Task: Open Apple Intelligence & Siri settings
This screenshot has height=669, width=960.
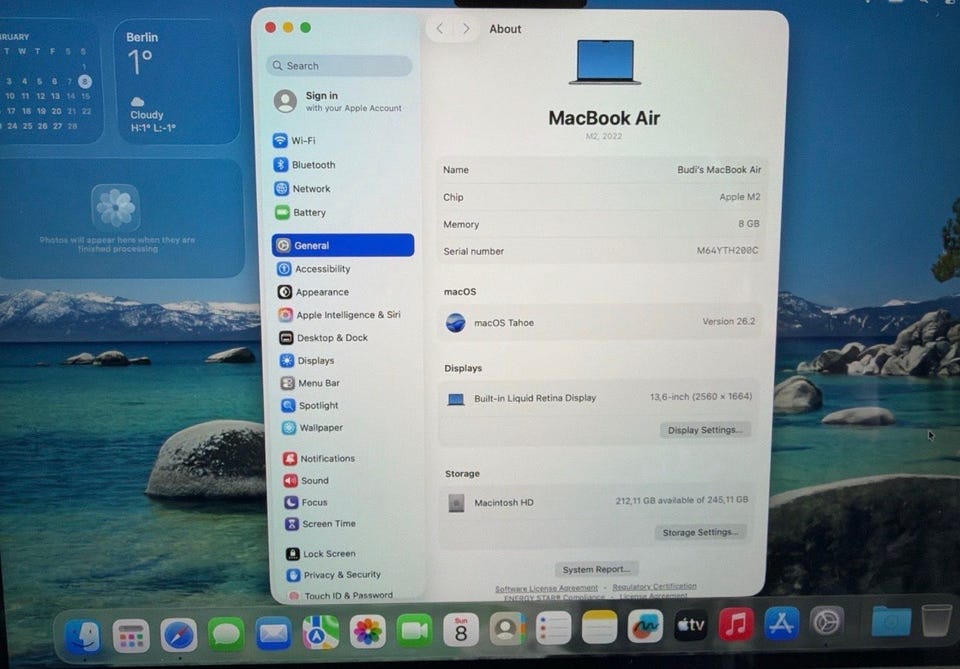Action: click(346, 315)
